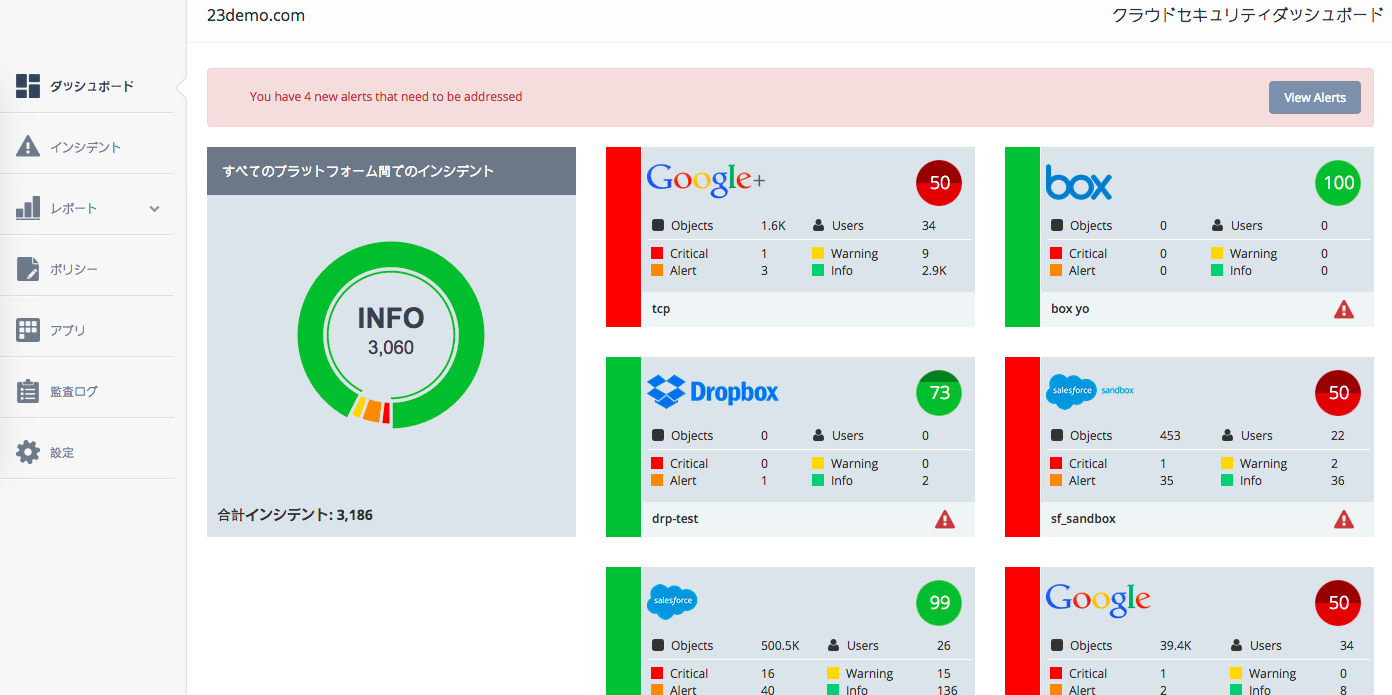
Task: Click the green Info swatch on box card
Action: pos(1217,271)
